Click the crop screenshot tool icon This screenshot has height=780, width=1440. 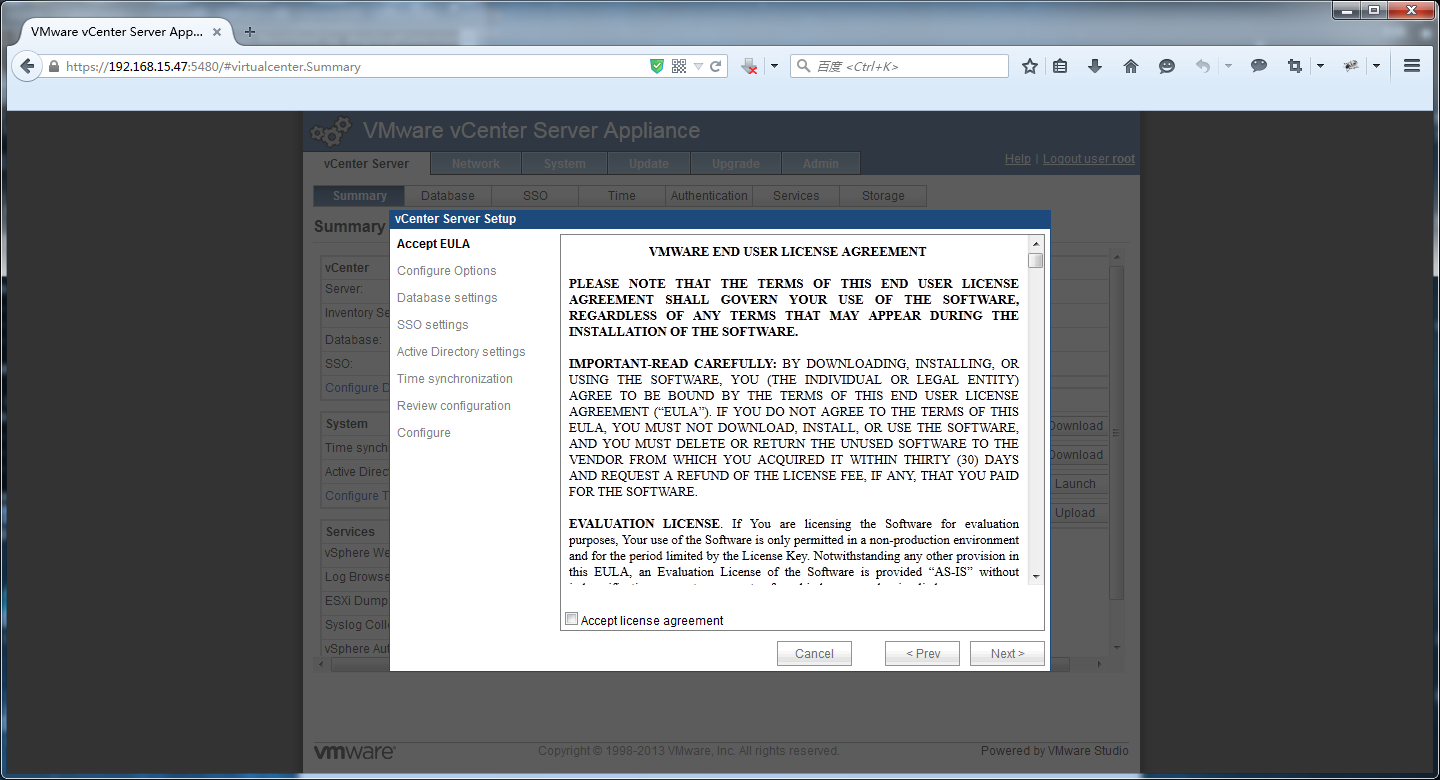(x=1295, y=66)
